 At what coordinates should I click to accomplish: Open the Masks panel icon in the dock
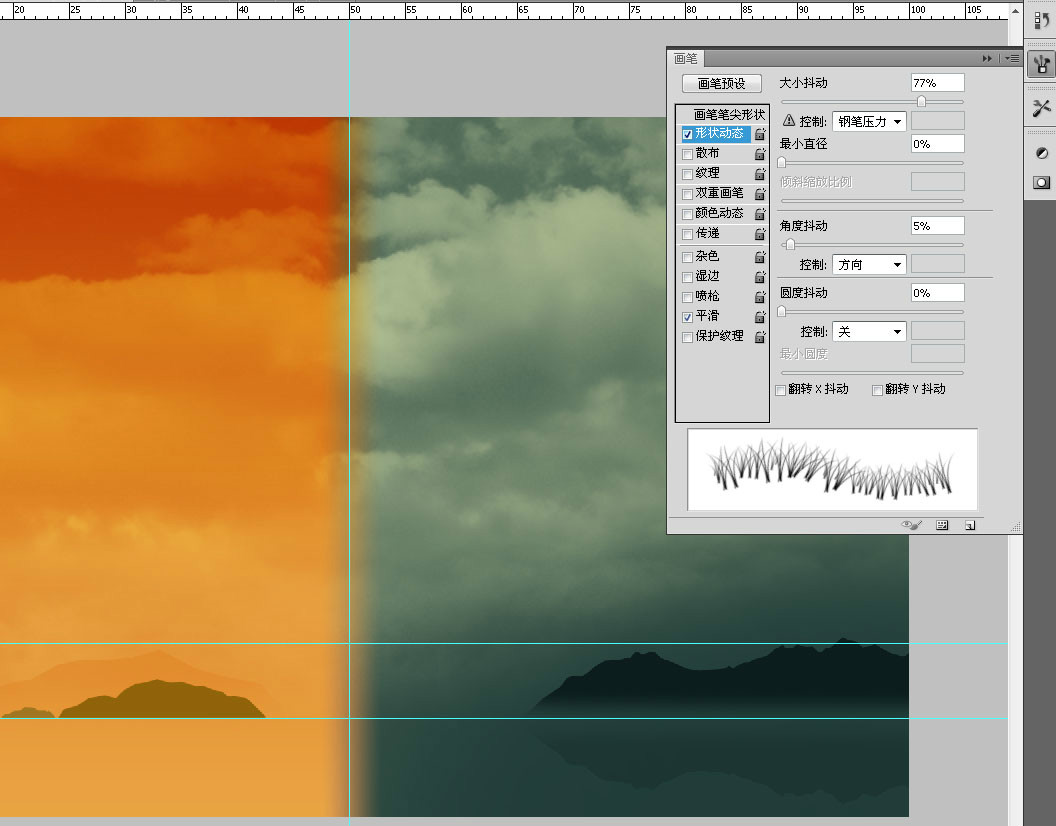pos(1041,183)
